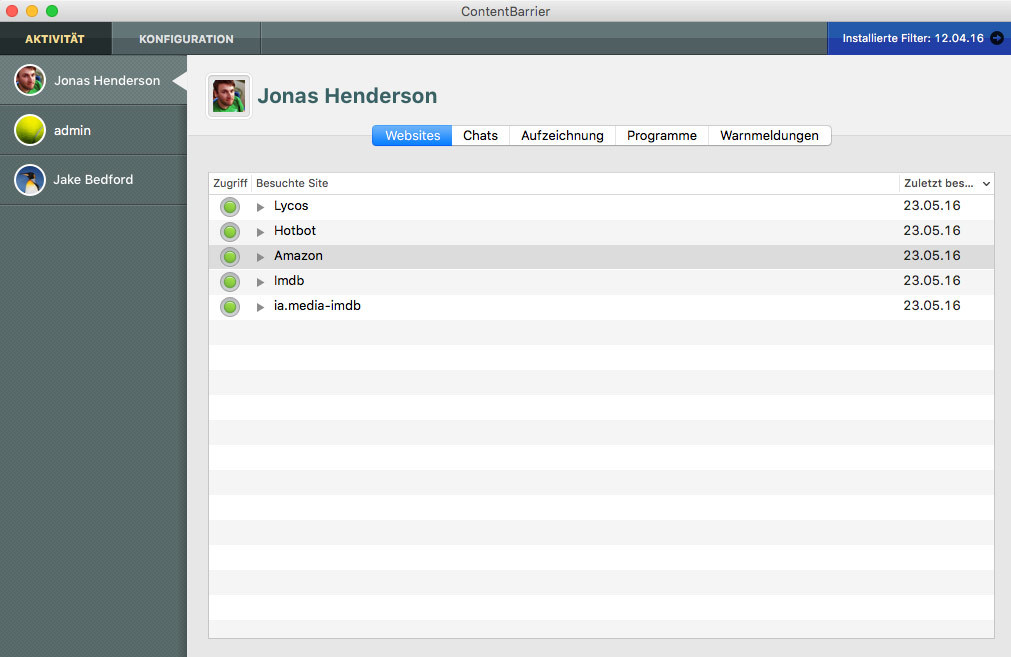Image resolution: width=1011 pixels, height=657 pixels.
Task: Click the 23.05.16 date in the Imdb row
Action: pos(932,280)
